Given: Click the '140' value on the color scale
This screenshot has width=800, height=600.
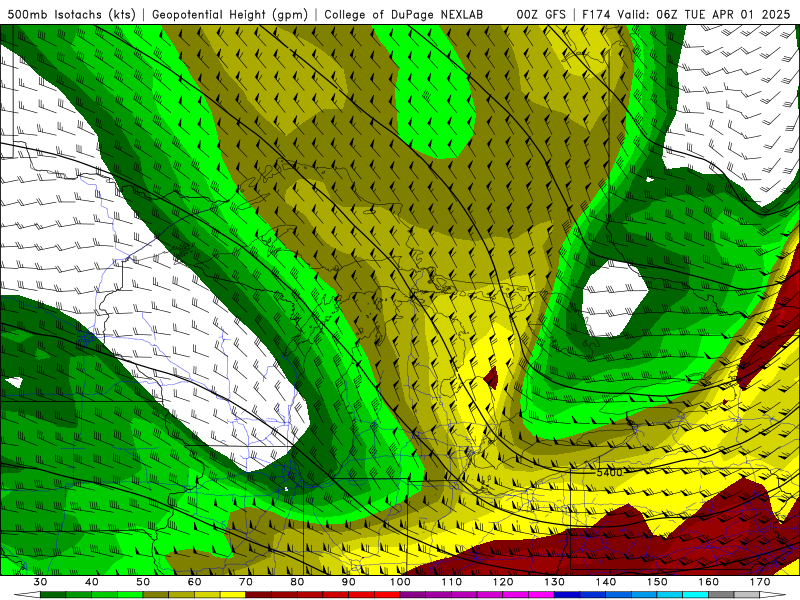Looking at the screenshot, I should click(x=606, y=582).
